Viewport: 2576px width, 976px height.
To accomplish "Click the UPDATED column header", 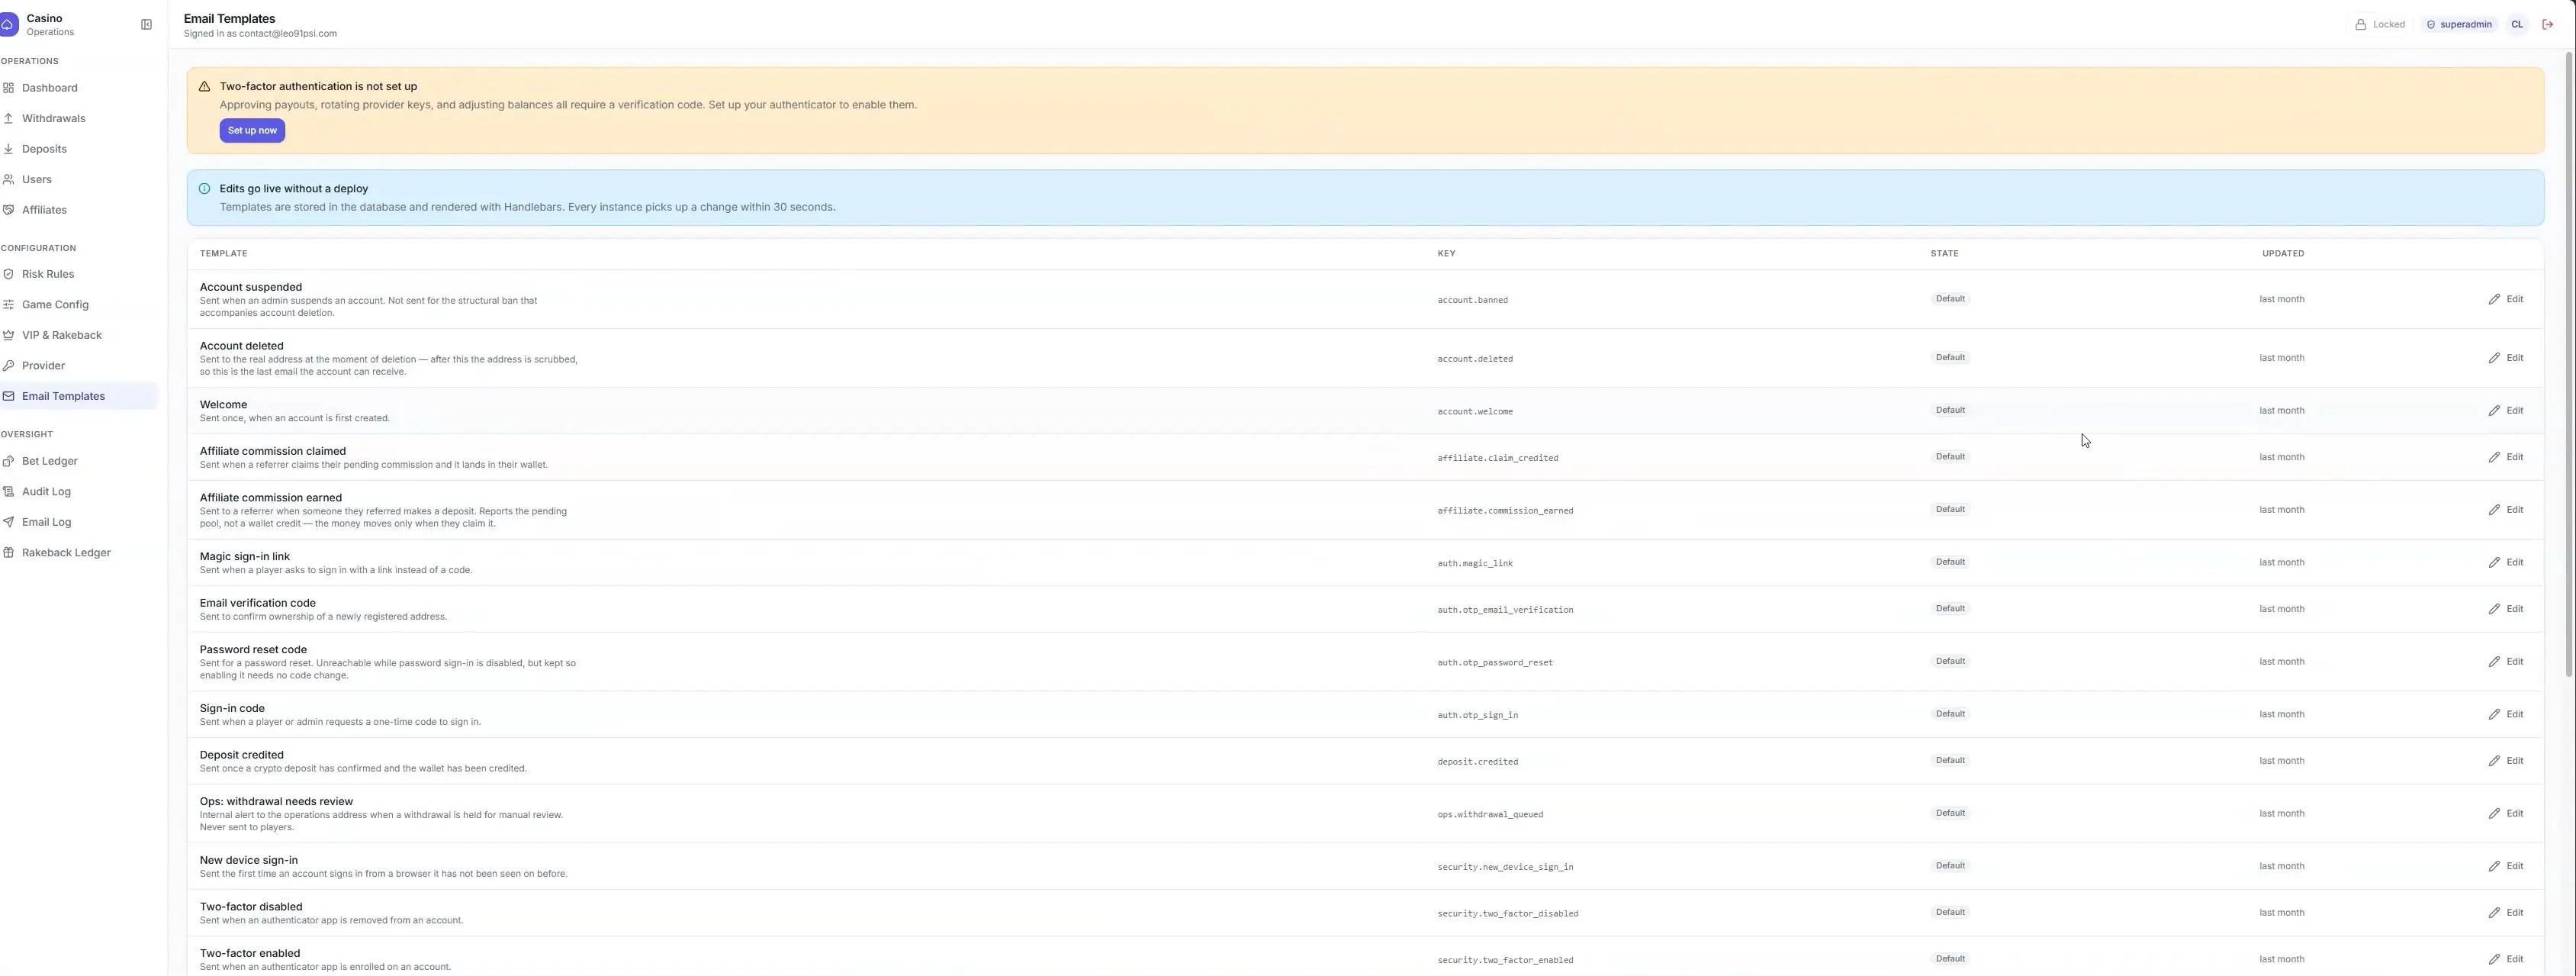I will click(2283, 254).
